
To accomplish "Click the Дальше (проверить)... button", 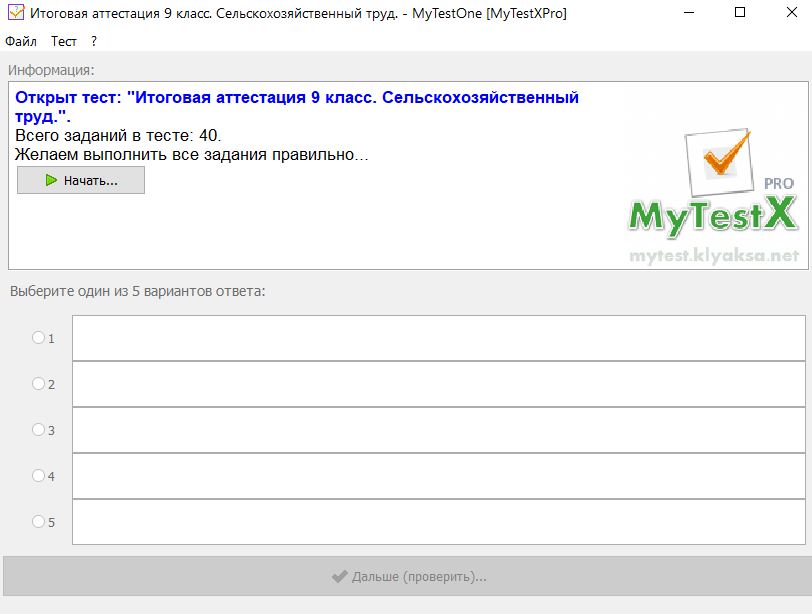I will (408, 576).
